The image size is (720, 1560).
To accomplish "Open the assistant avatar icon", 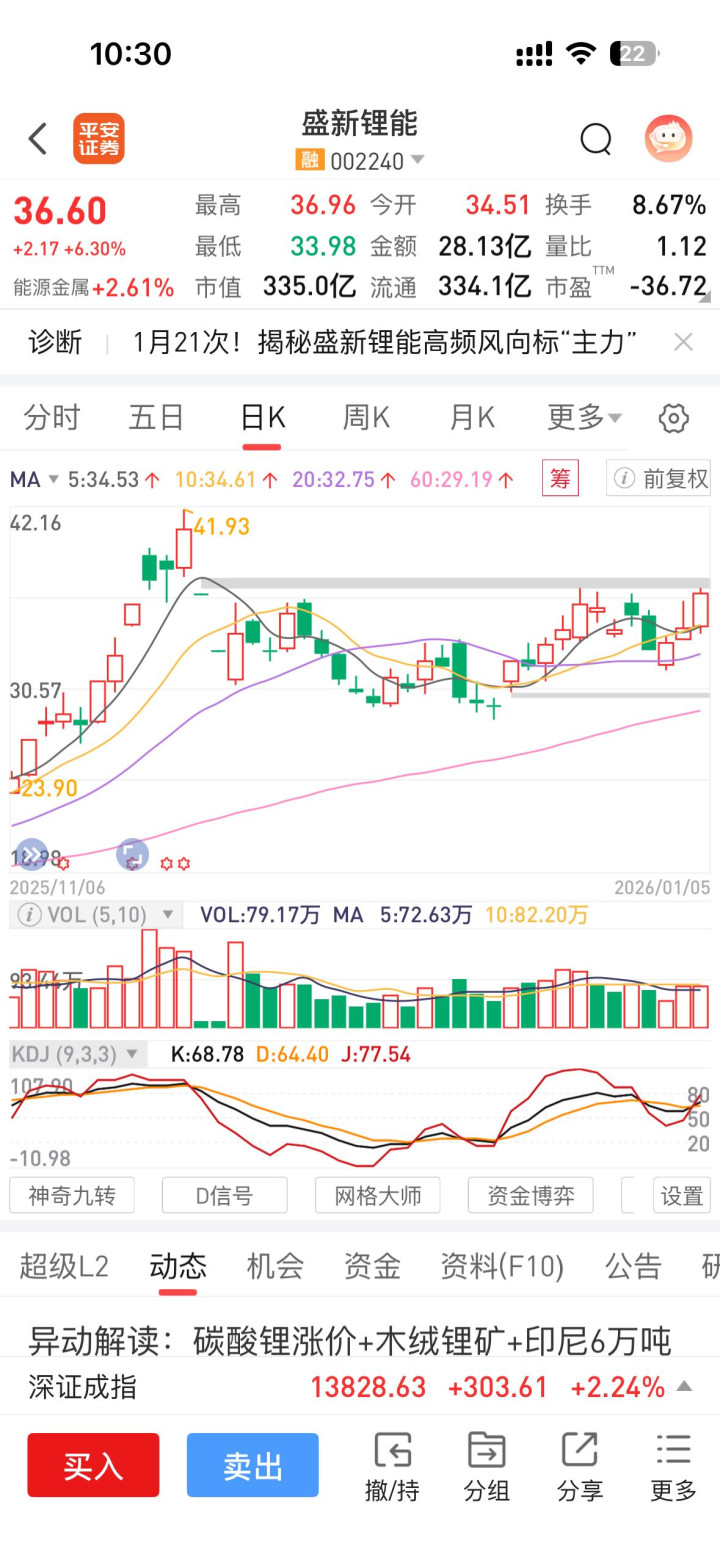I will click(x=668, y=139).
